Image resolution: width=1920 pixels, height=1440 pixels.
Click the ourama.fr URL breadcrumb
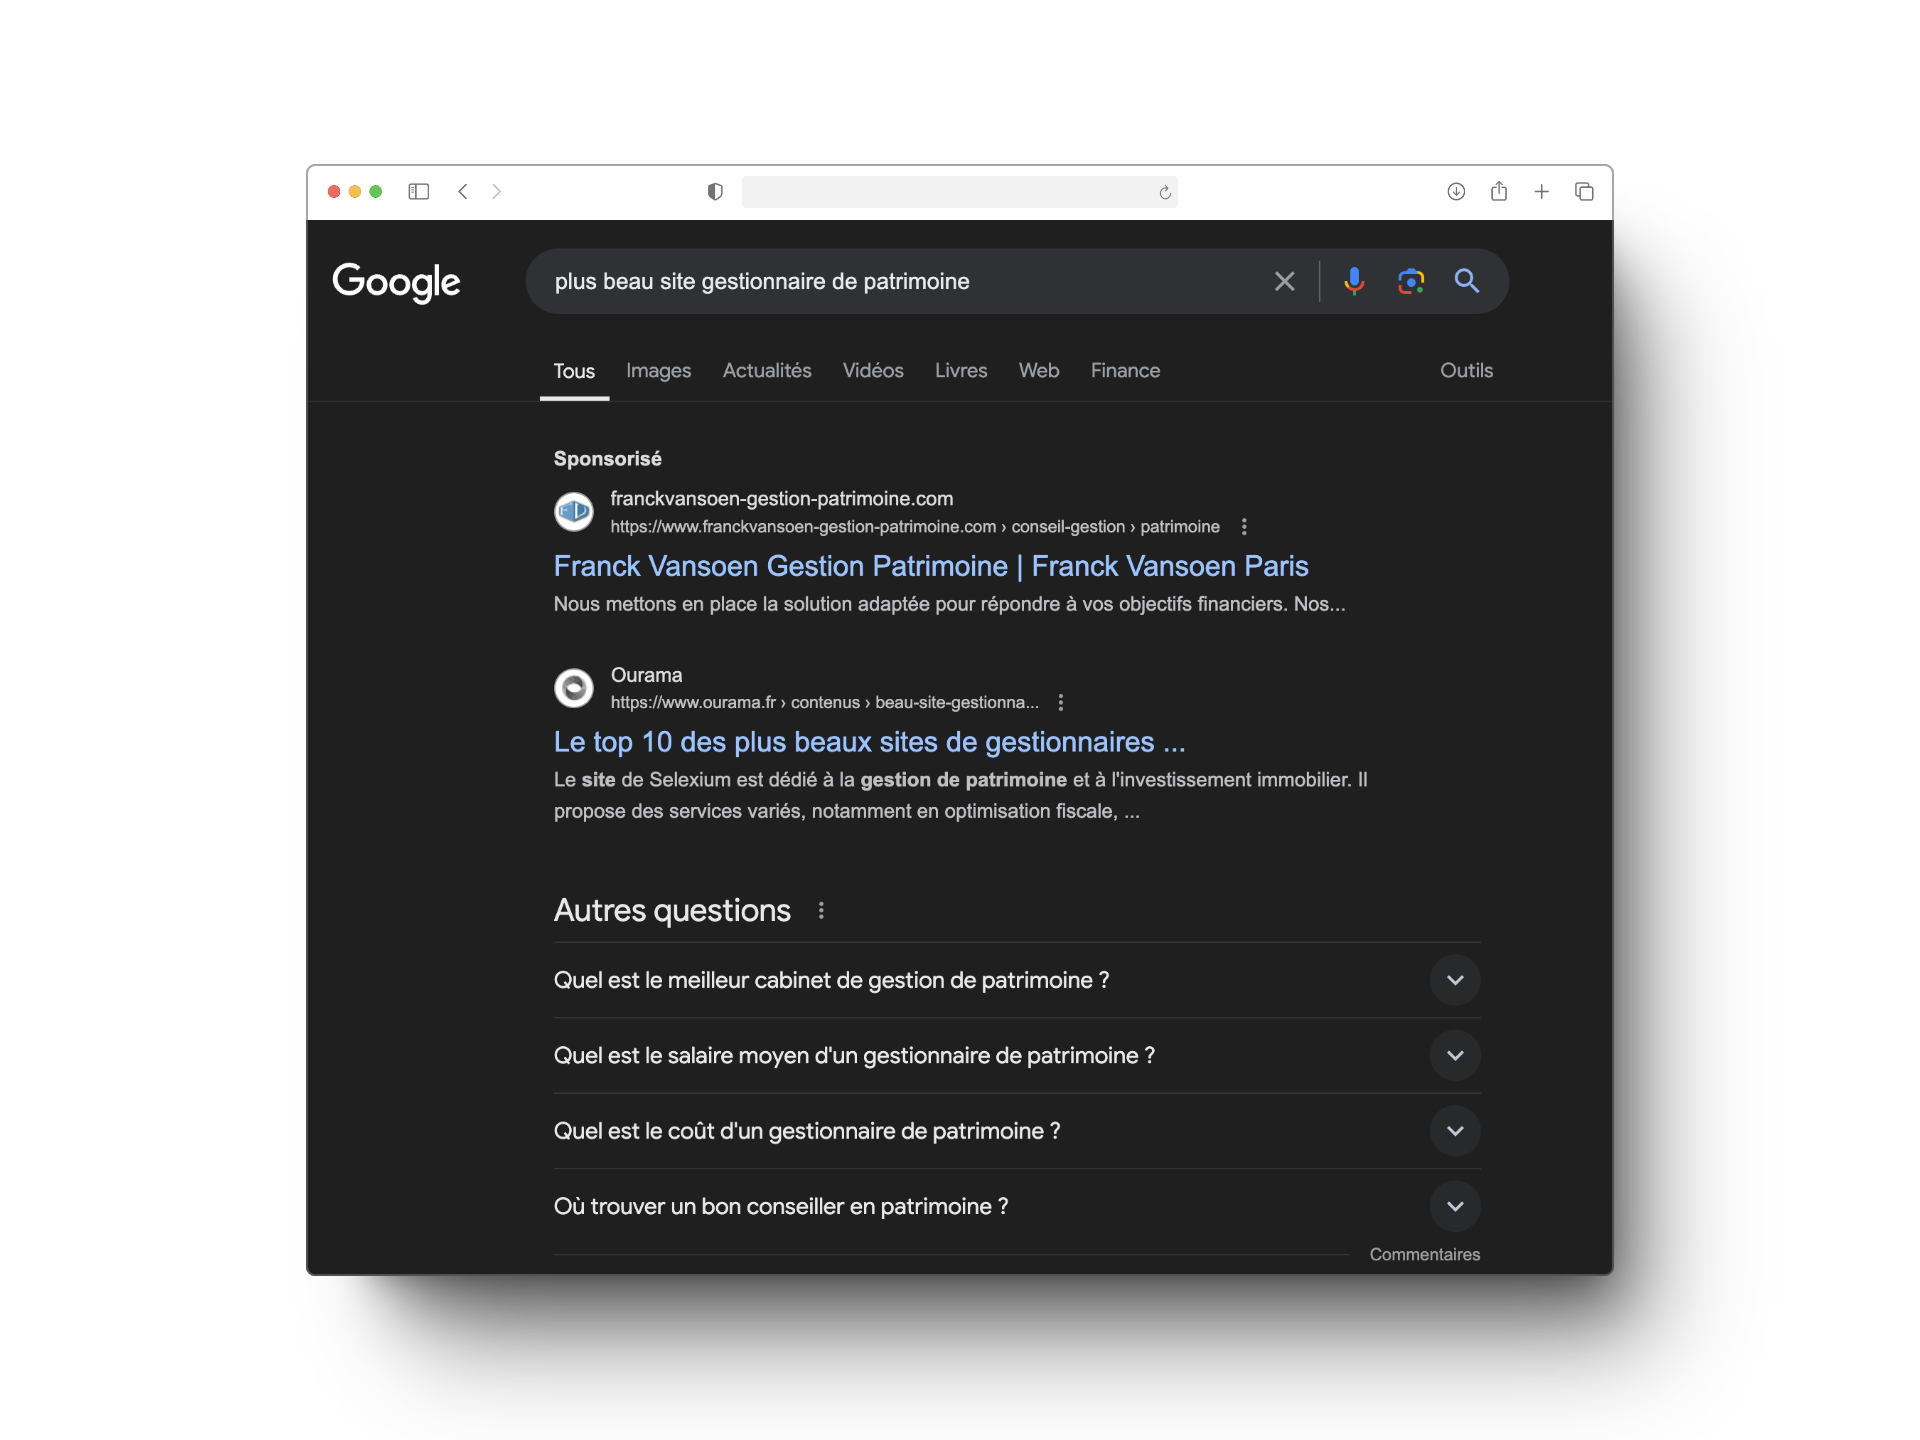click(825, 702)
